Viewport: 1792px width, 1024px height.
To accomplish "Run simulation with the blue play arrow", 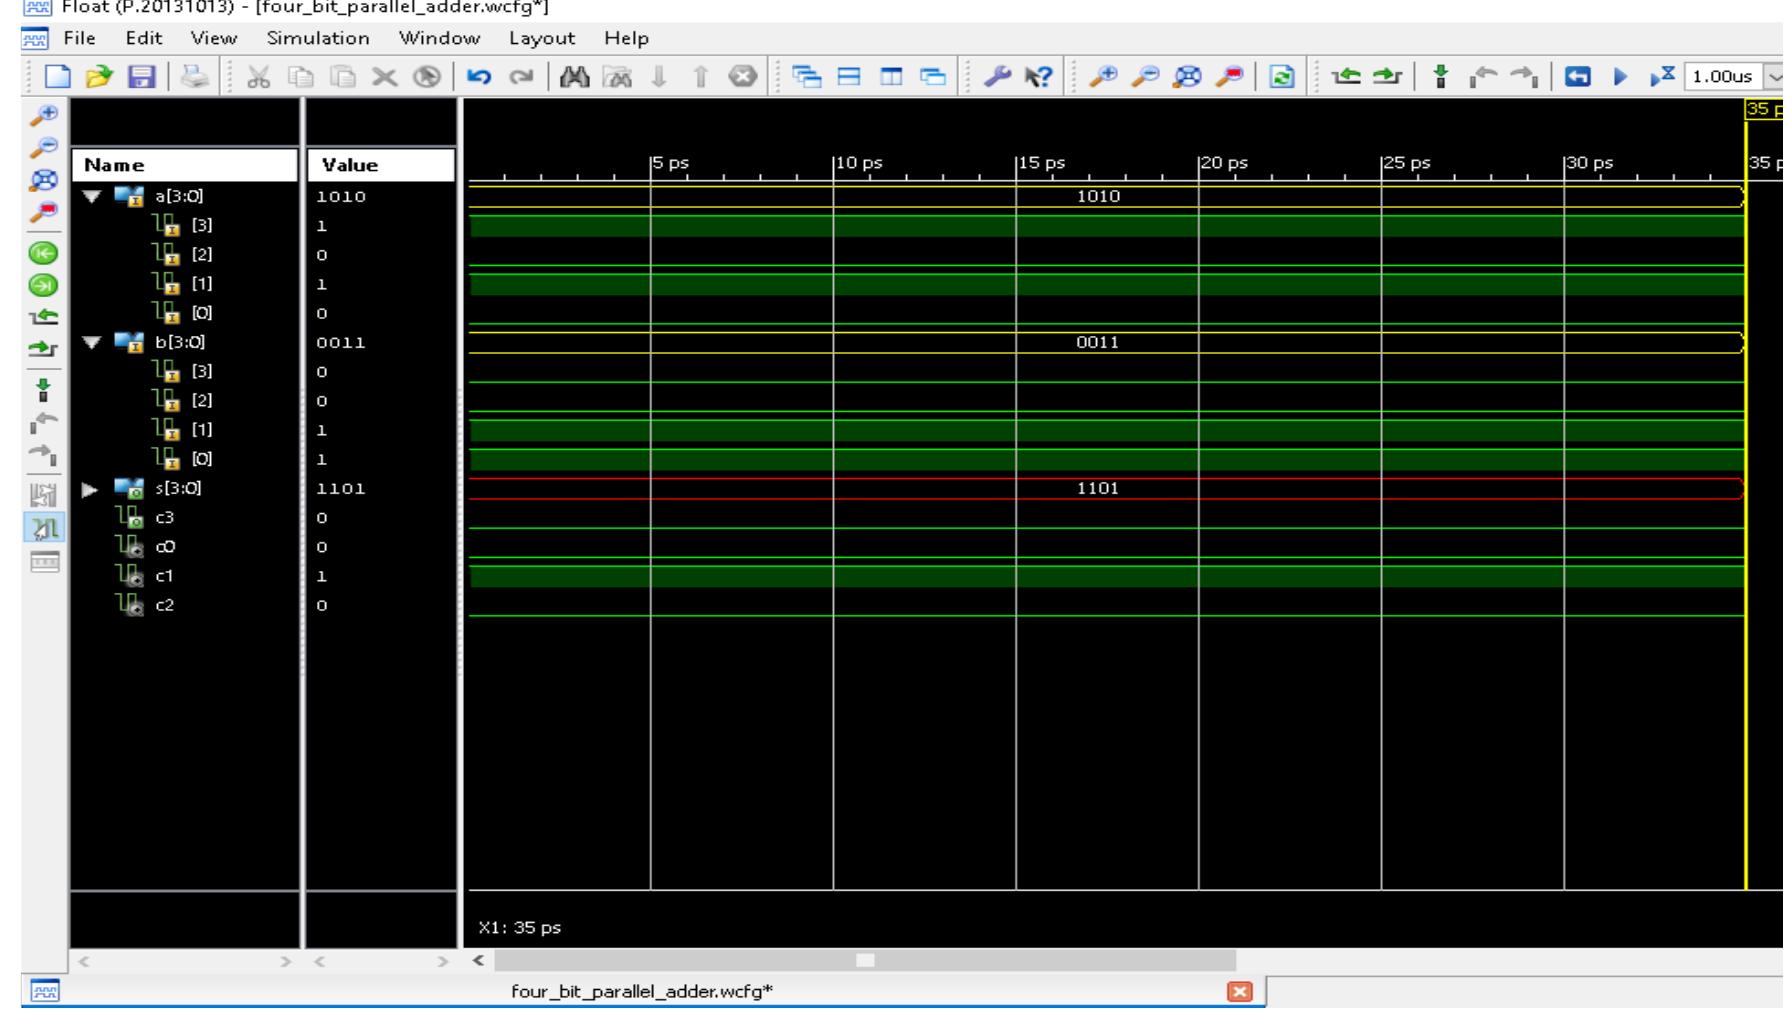I will click(x=1620, y=78).
